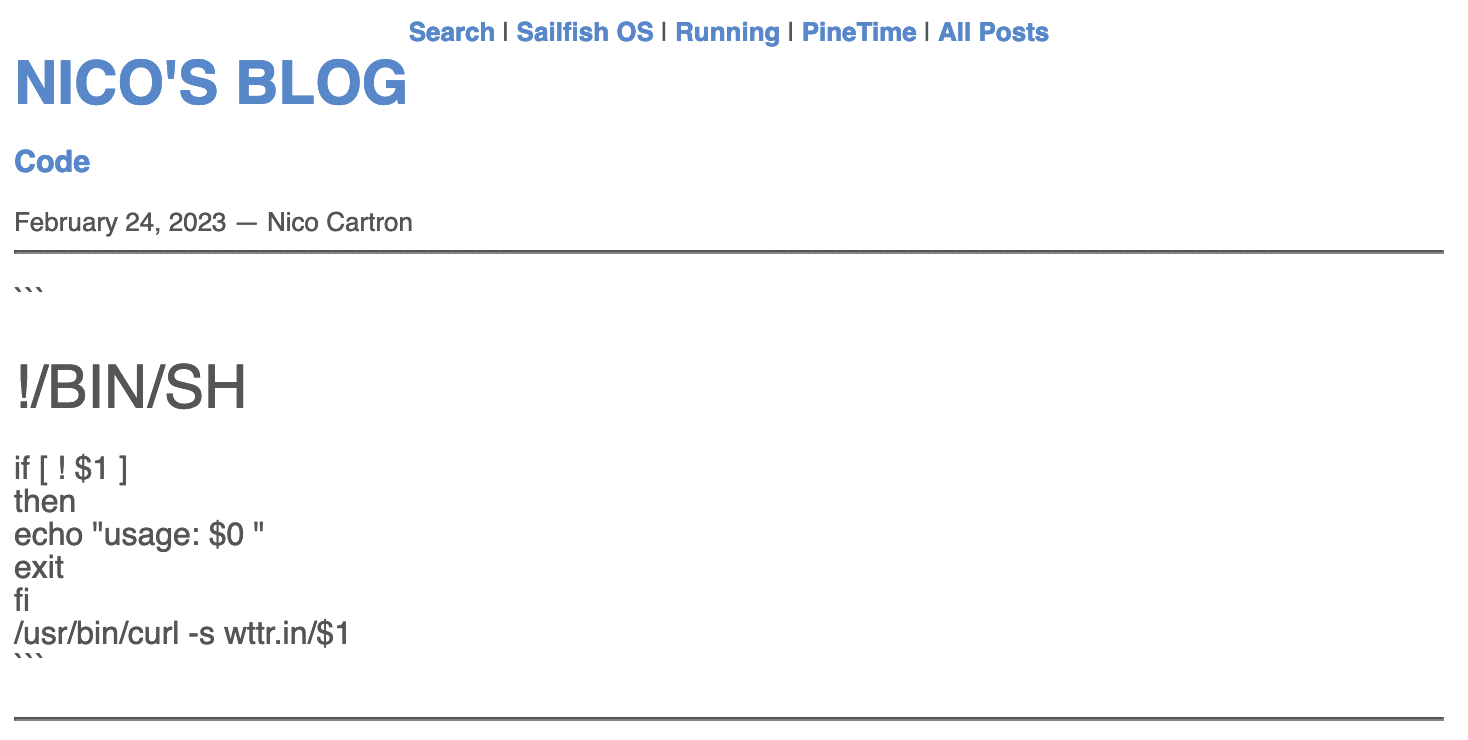
Task: Click the closing backticks after the curl line
Action: [28, 658]
